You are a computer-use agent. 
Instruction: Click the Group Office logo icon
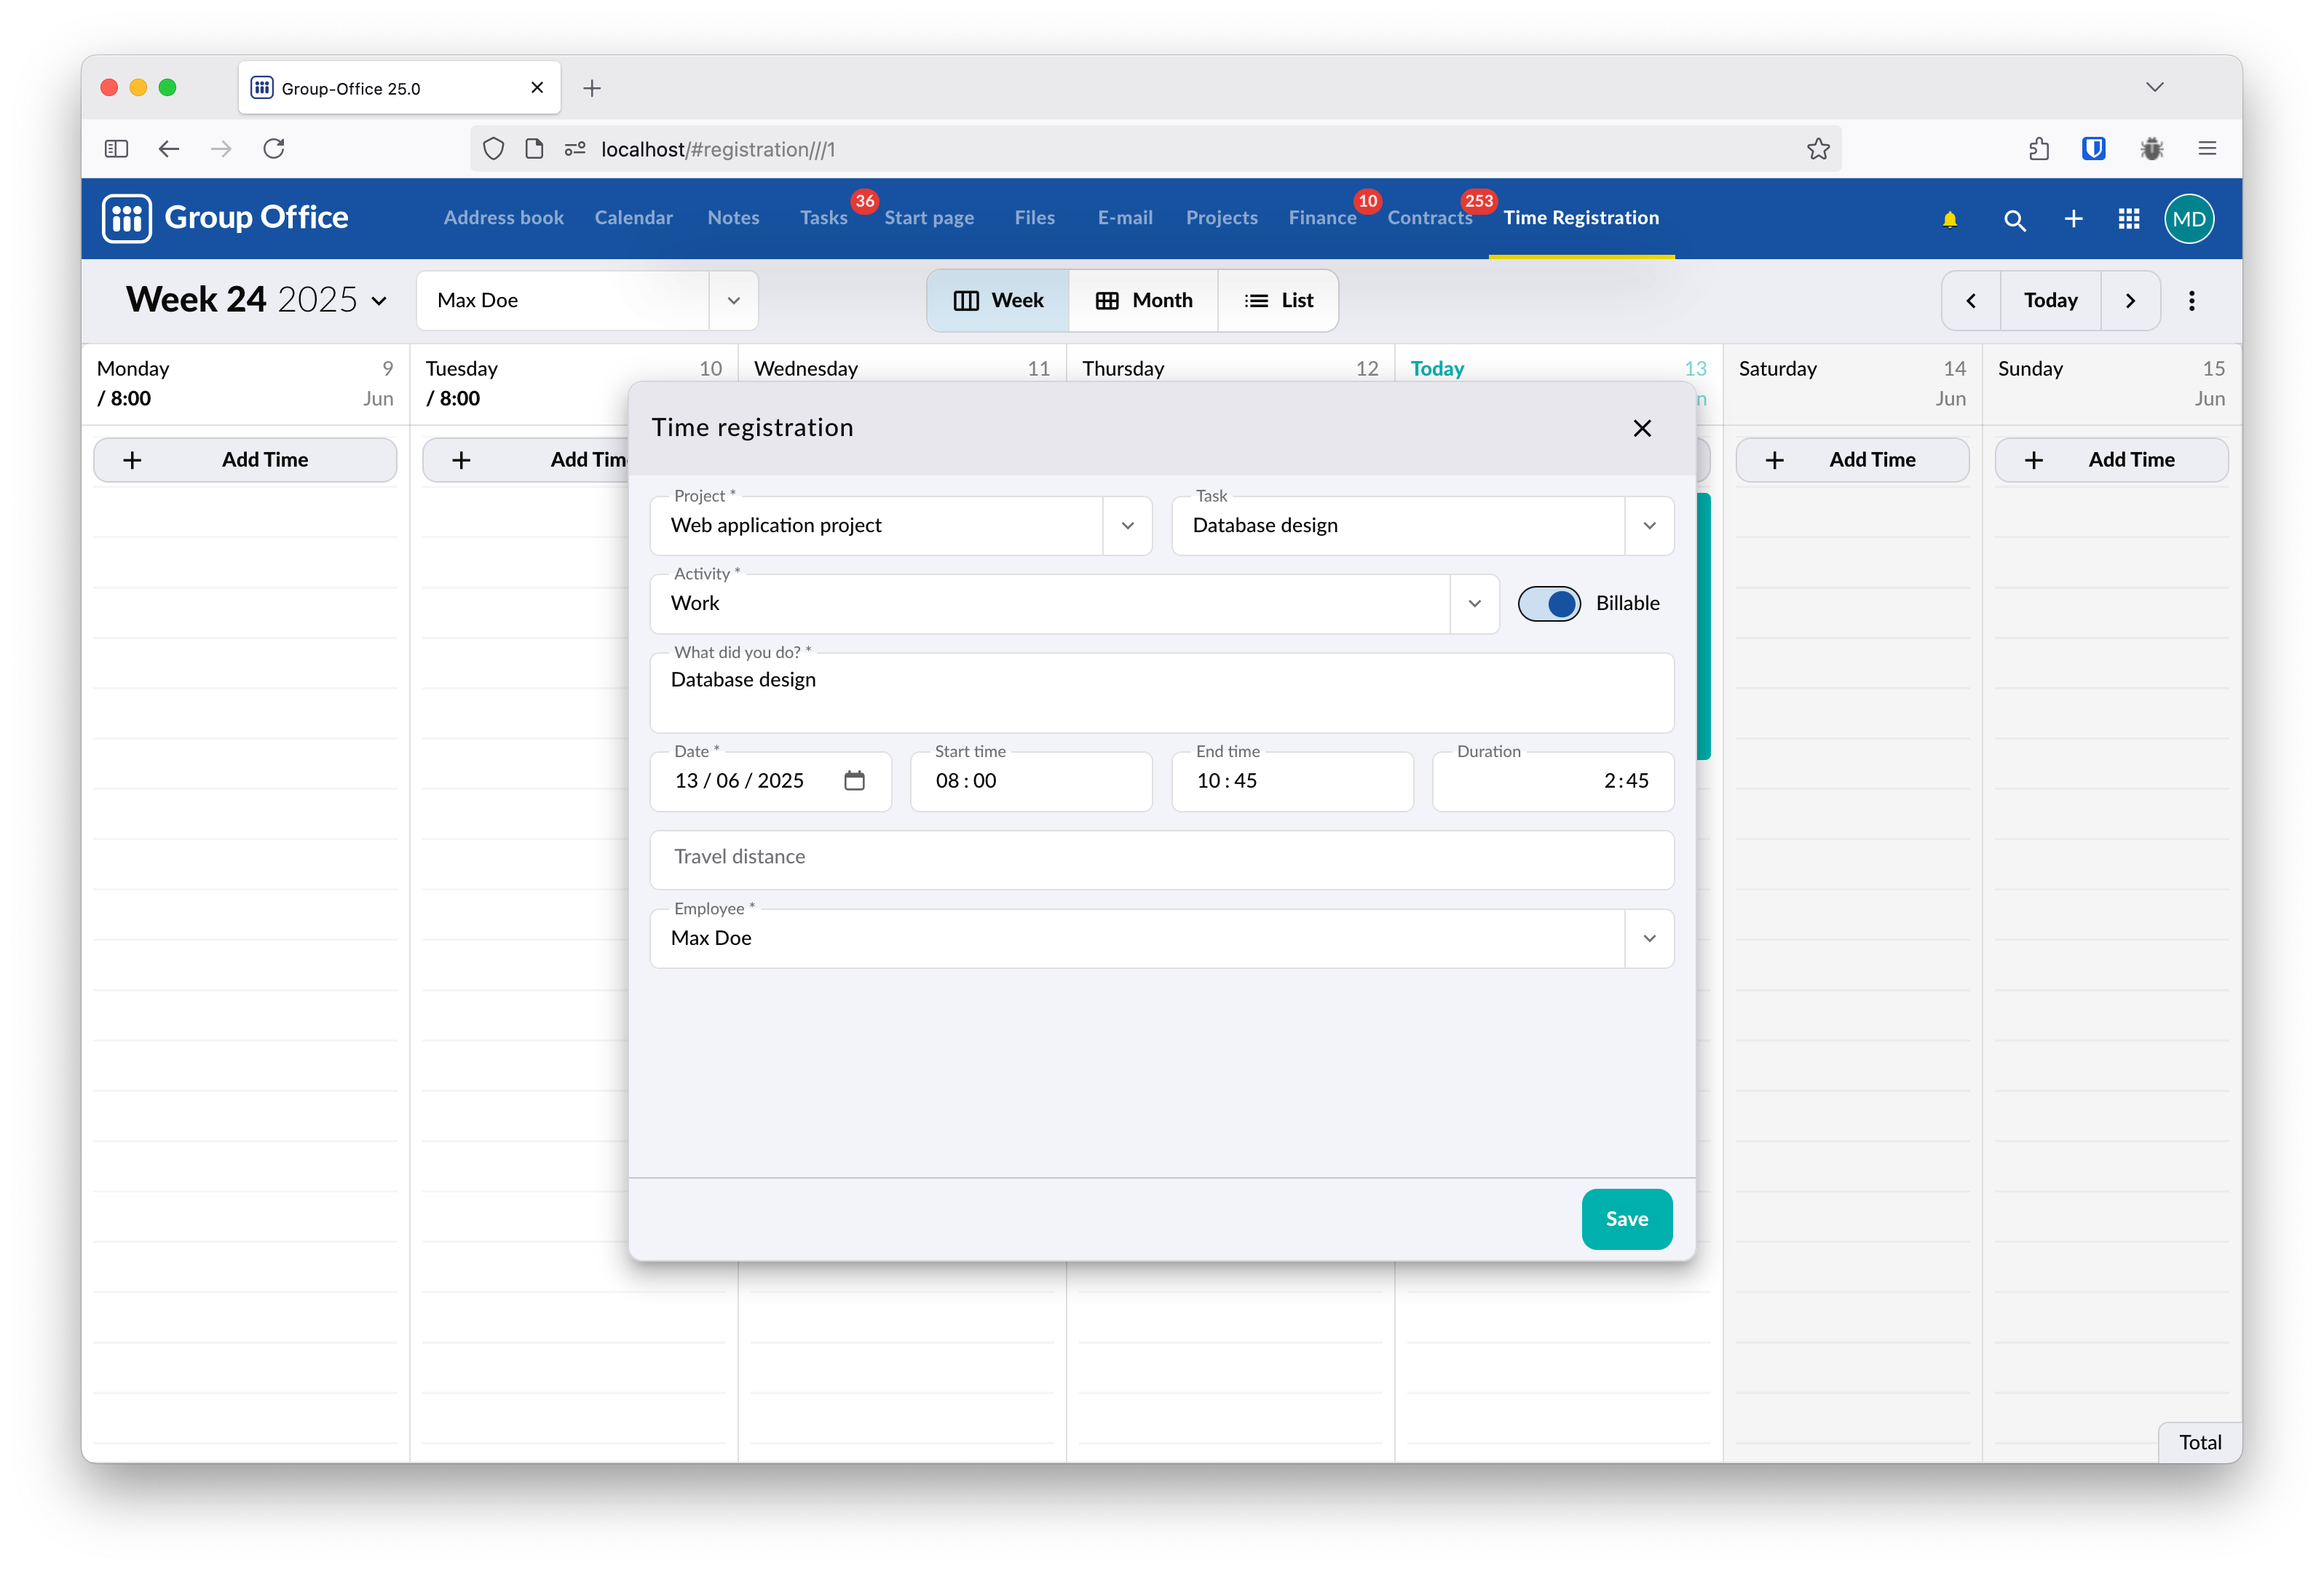[126, 218]
